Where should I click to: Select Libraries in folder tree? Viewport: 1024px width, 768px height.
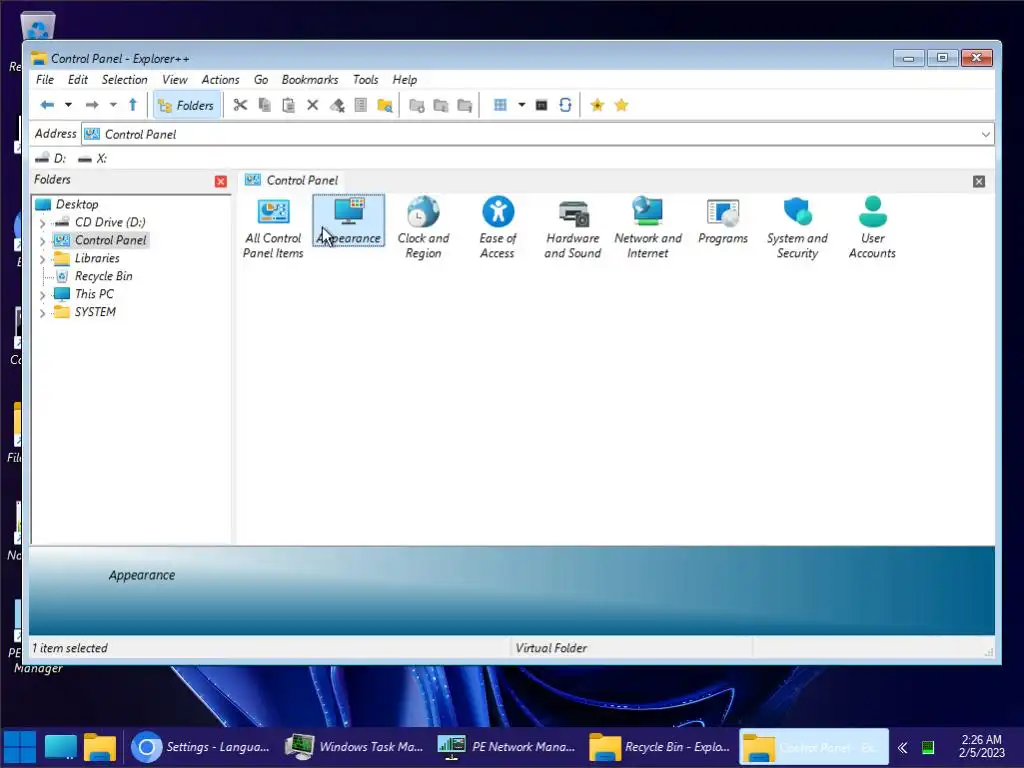coord(97,258)
